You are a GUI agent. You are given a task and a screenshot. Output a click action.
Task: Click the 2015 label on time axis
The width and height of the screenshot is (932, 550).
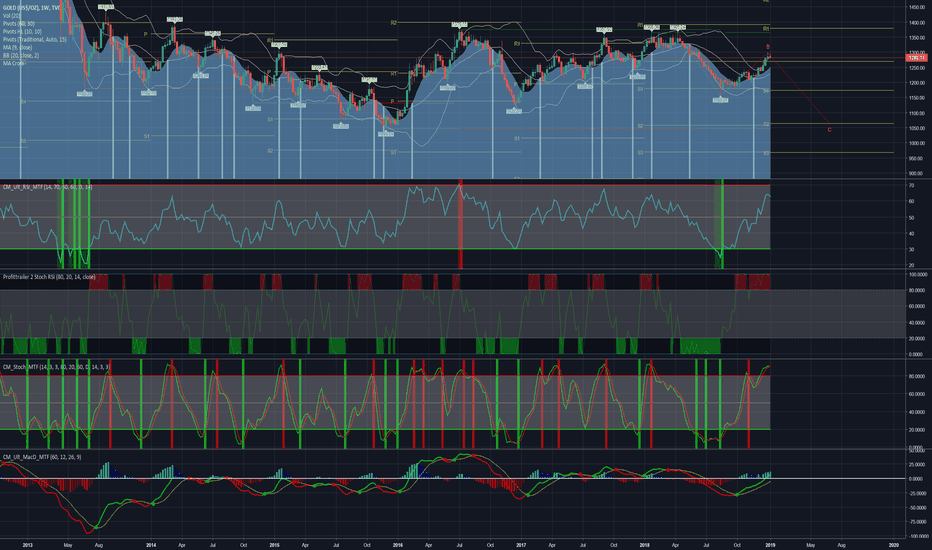(275, 545)
